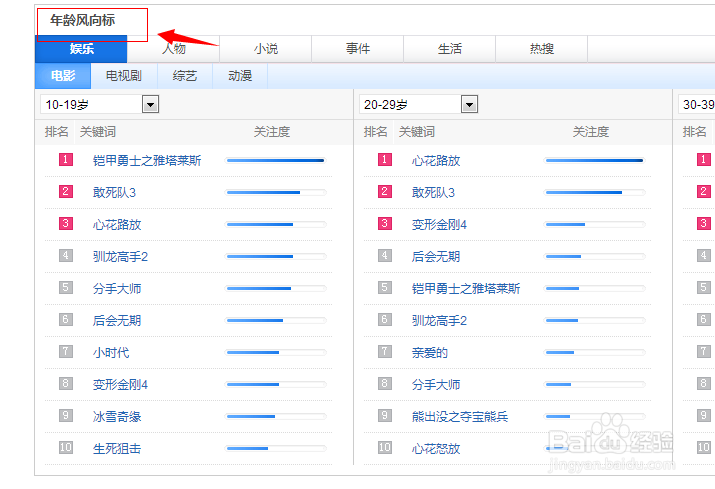Click rank 7 badge beside 小时代
This screenshot has height=489, width=715.
[x=66, y=351]
